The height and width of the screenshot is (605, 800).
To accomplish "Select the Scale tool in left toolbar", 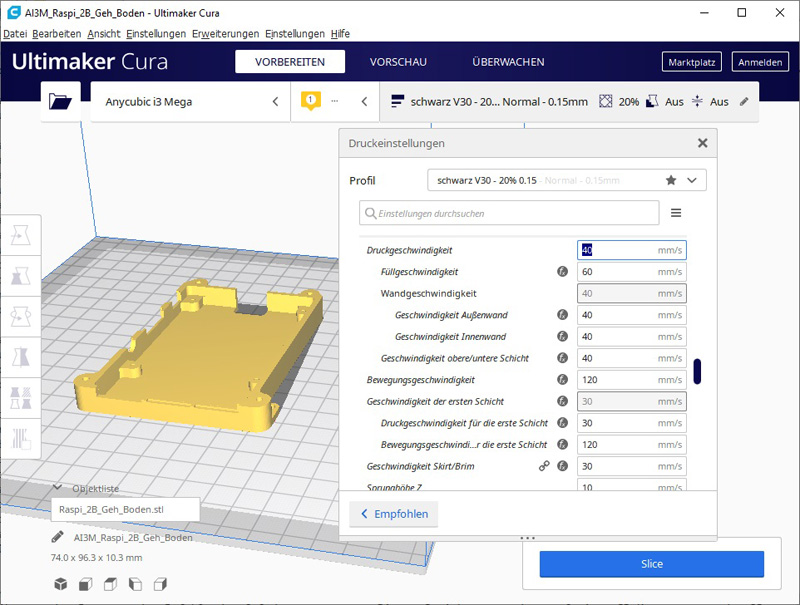I will [x=20, y=276].
